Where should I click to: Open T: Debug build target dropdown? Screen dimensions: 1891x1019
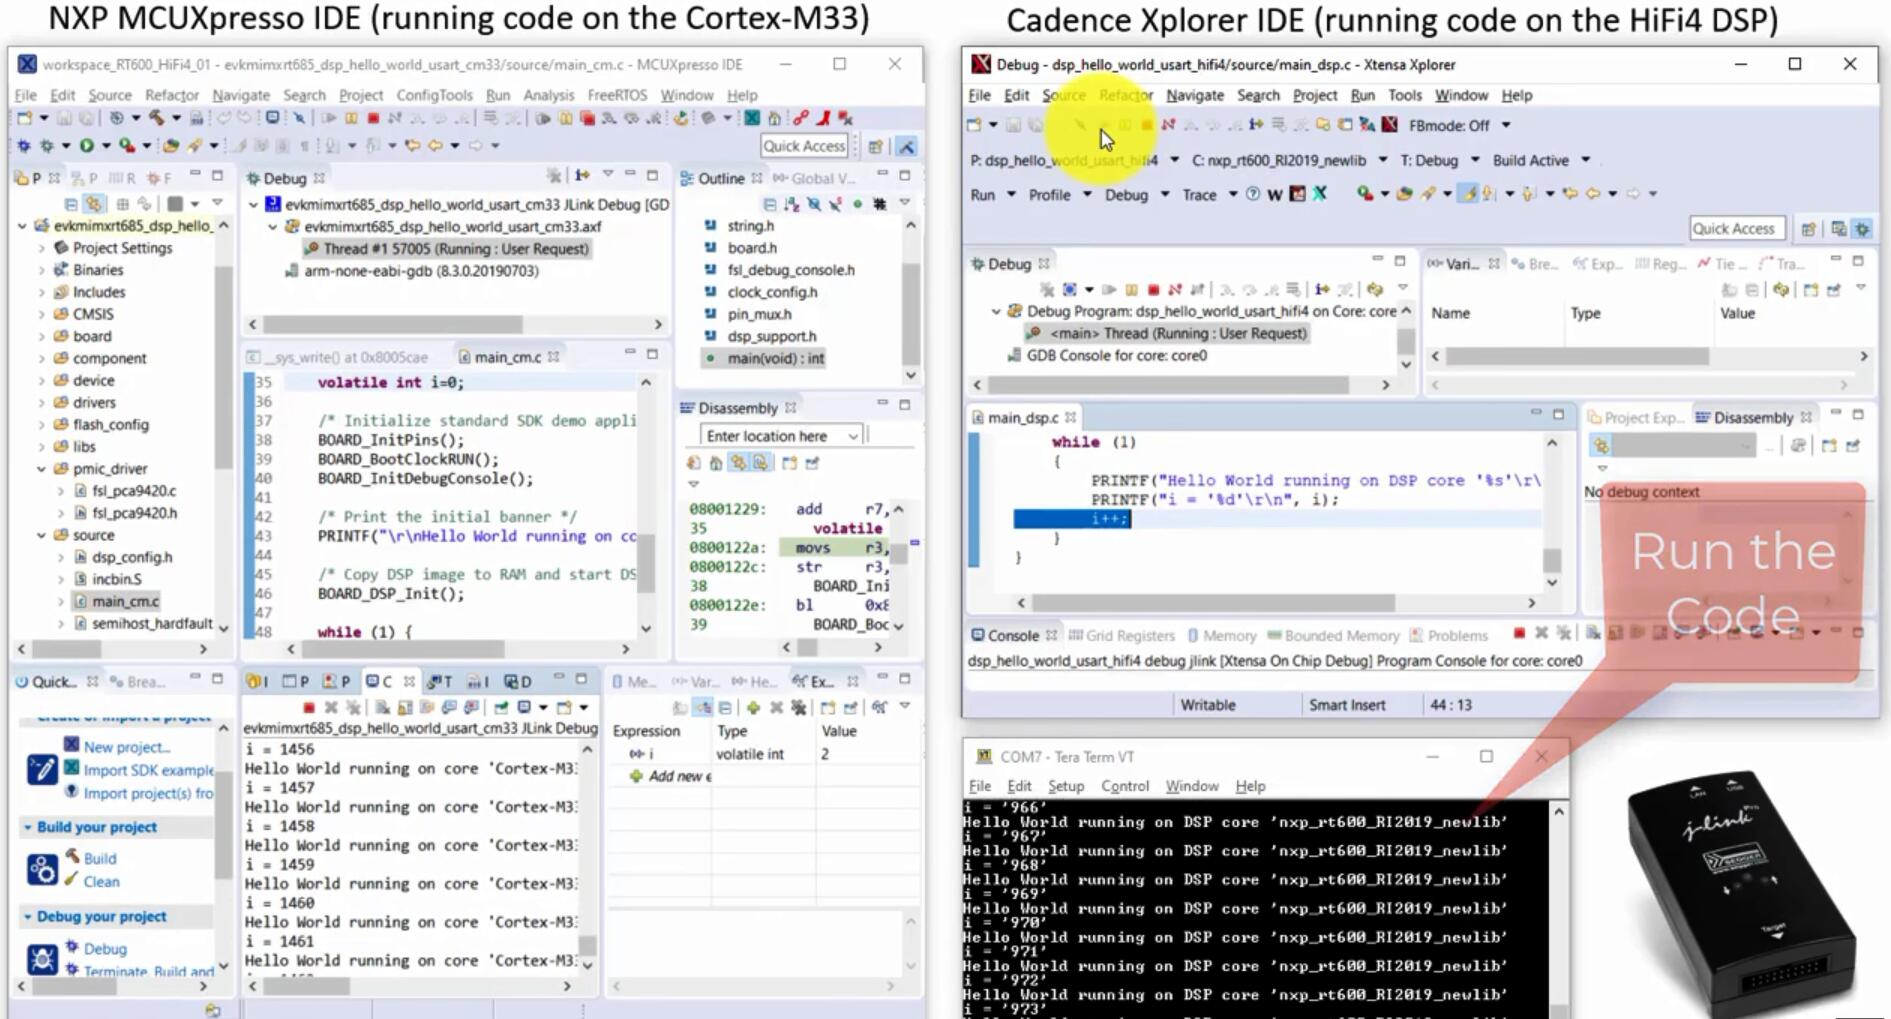[x=1475, y=160]
